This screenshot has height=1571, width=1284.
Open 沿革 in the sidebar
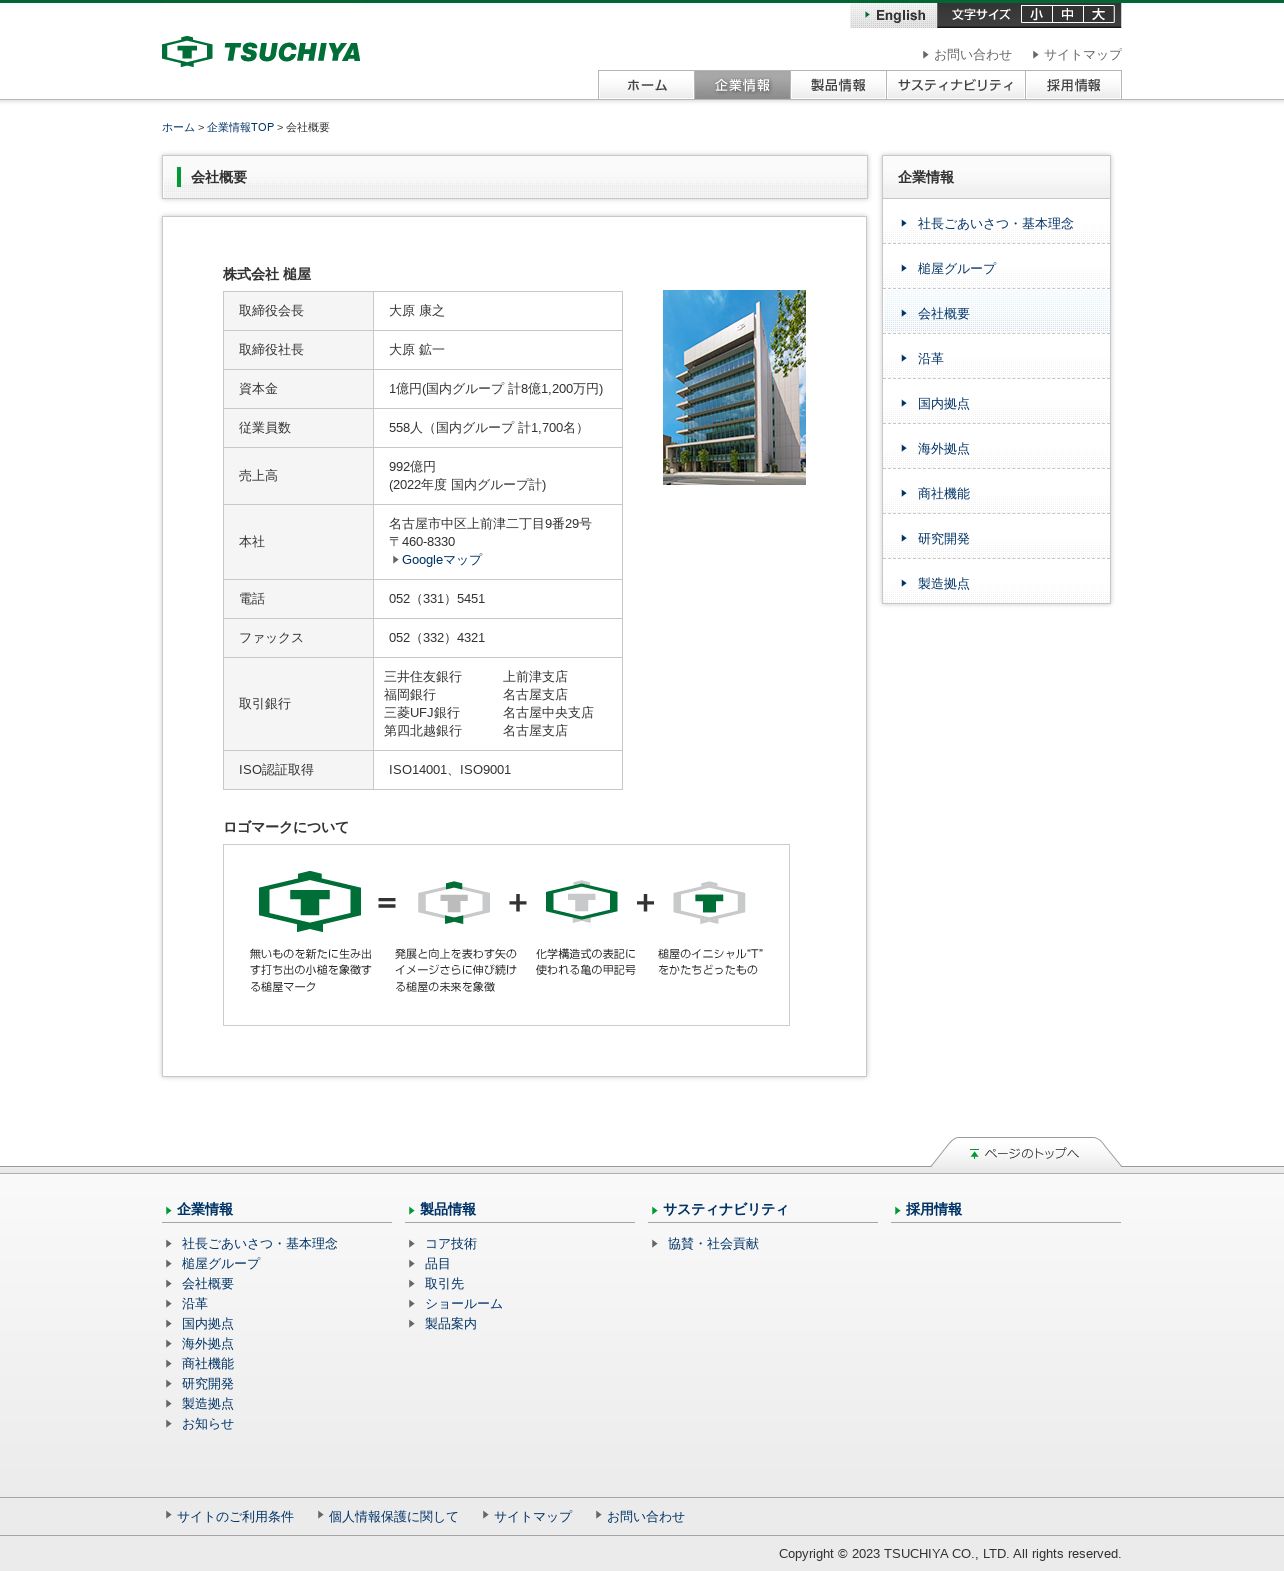pos(996,359)
